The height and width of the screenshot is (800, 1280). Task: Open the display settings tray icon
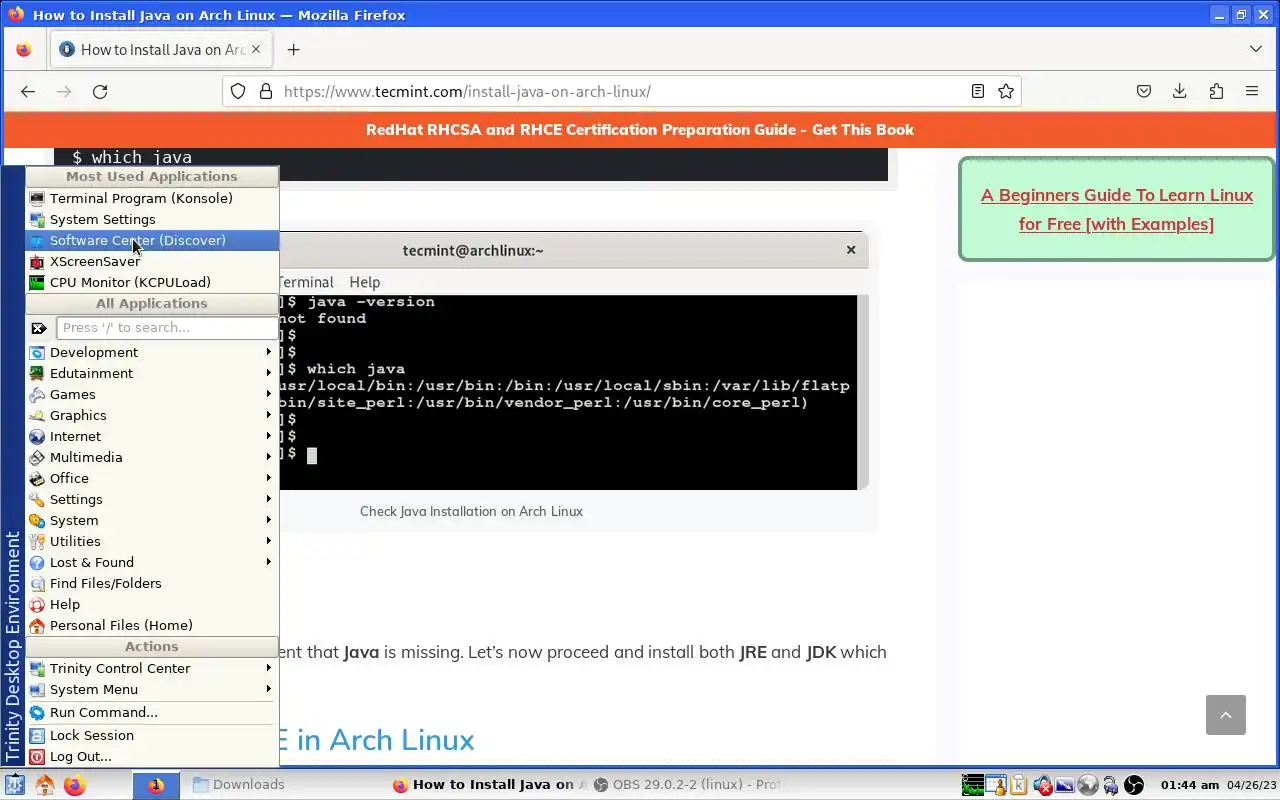[1065, 785]
